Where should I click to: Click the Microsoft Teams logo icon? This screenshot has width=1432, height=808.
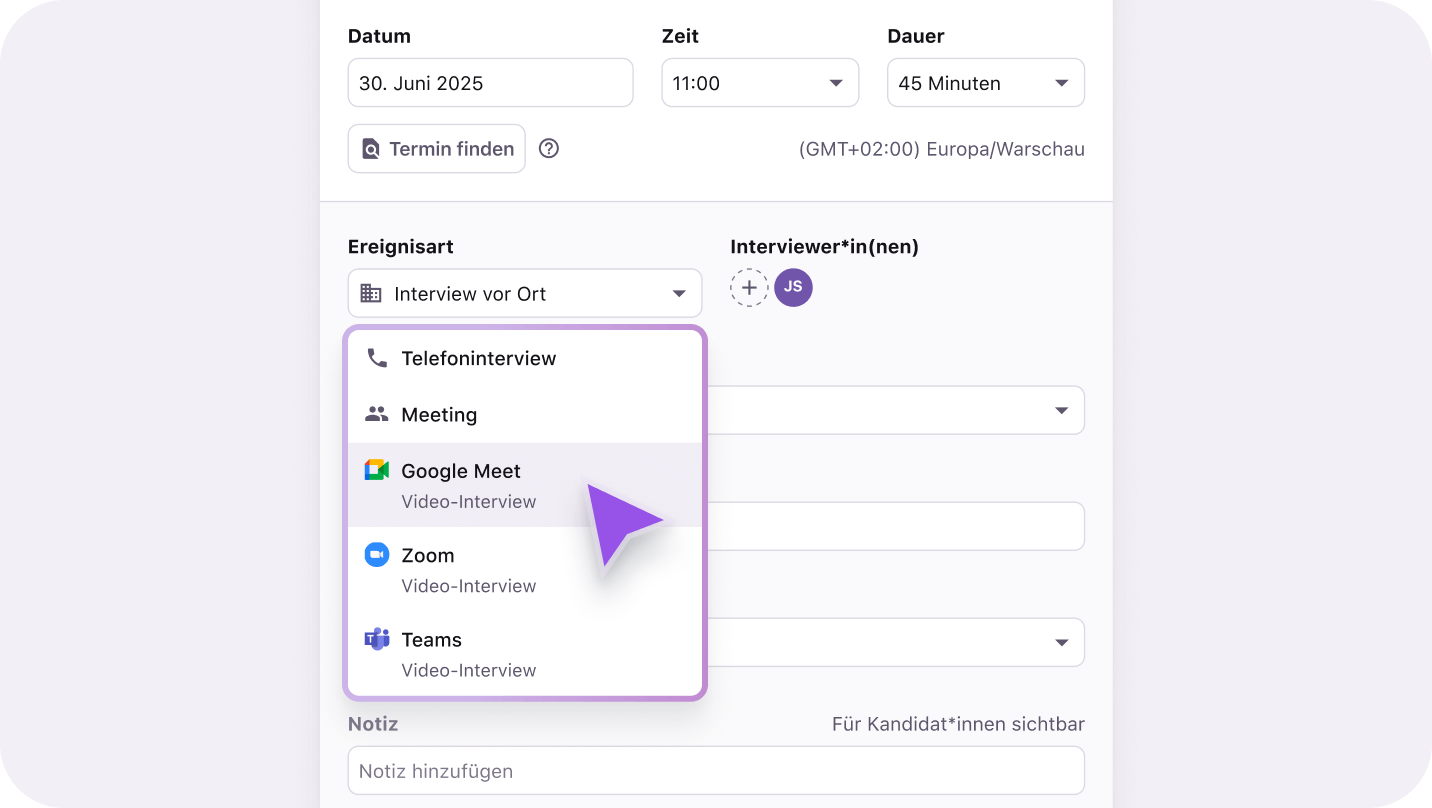pyautogui.click(x=377, y=640)
